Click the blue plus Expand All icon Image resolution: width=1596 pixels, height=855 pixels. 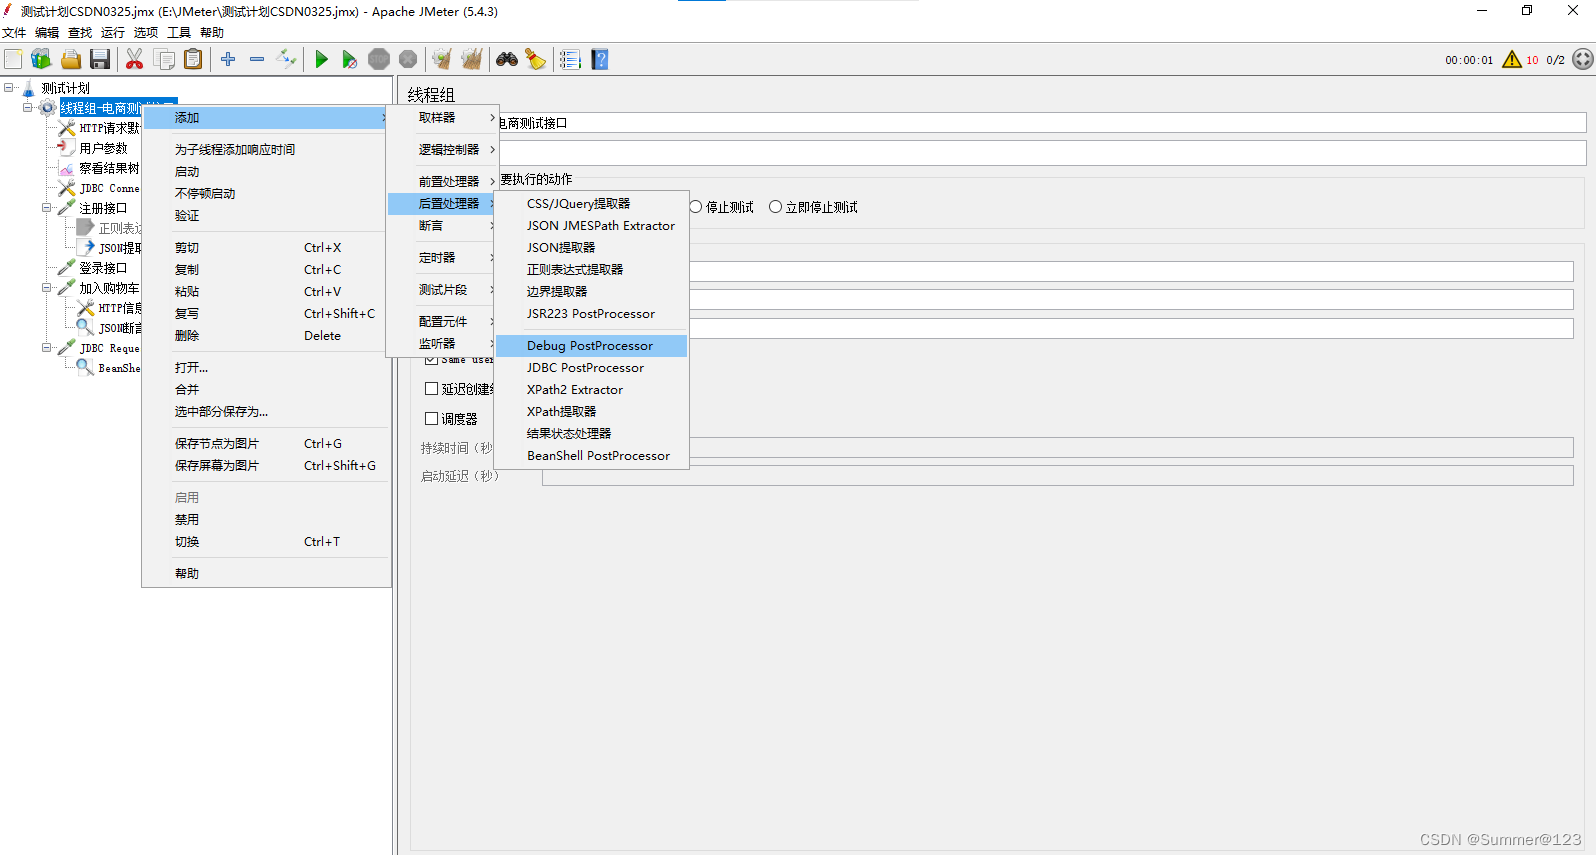[x=228, y=59]
